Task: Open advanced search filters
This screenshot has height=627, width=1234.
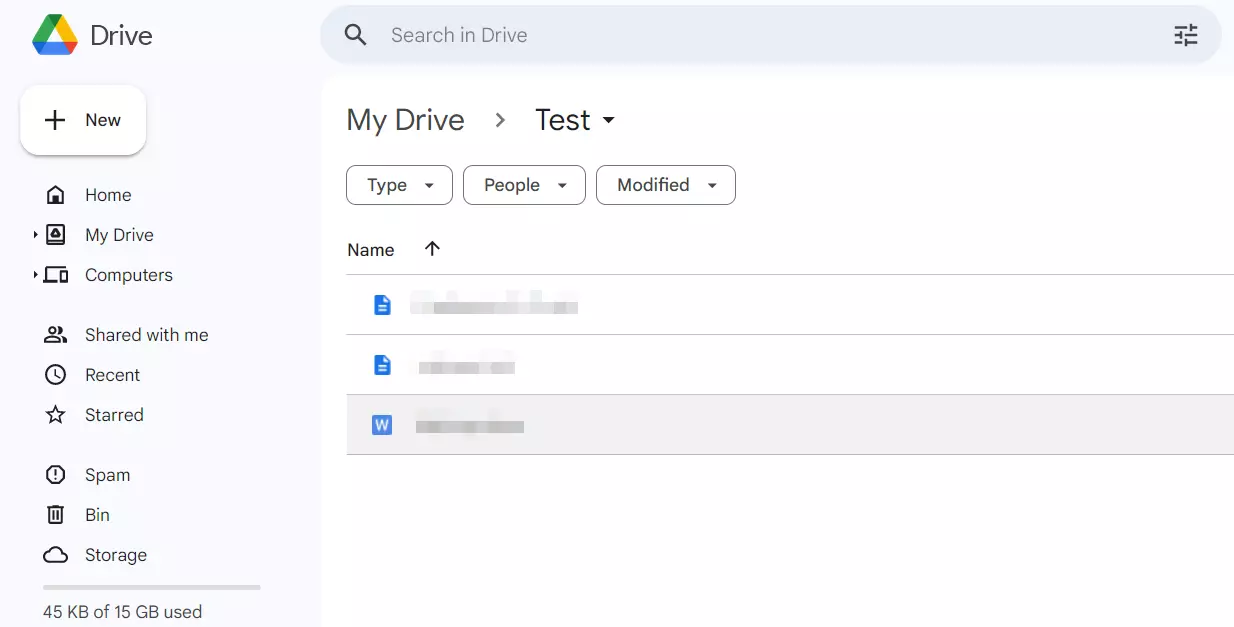Action: tap(1186, 34)
